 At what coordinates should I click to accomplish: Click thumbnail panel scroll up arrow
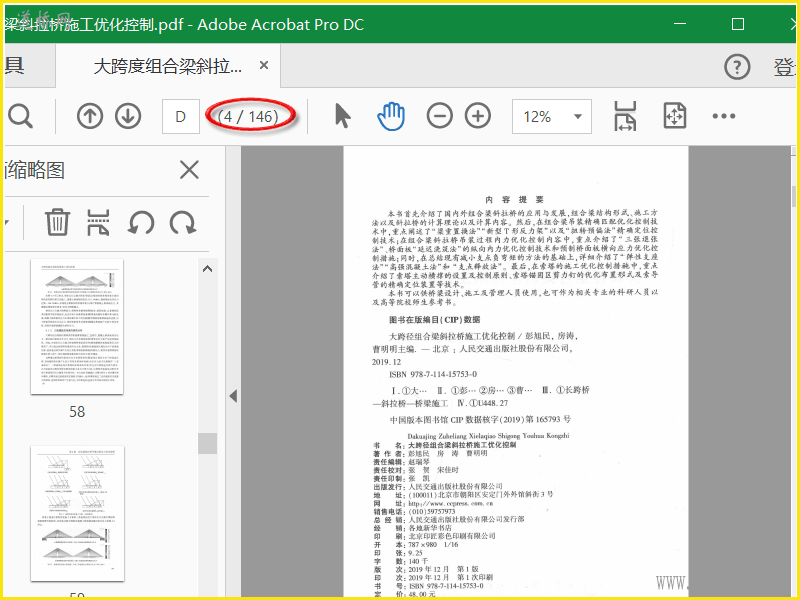click(208, 269)
